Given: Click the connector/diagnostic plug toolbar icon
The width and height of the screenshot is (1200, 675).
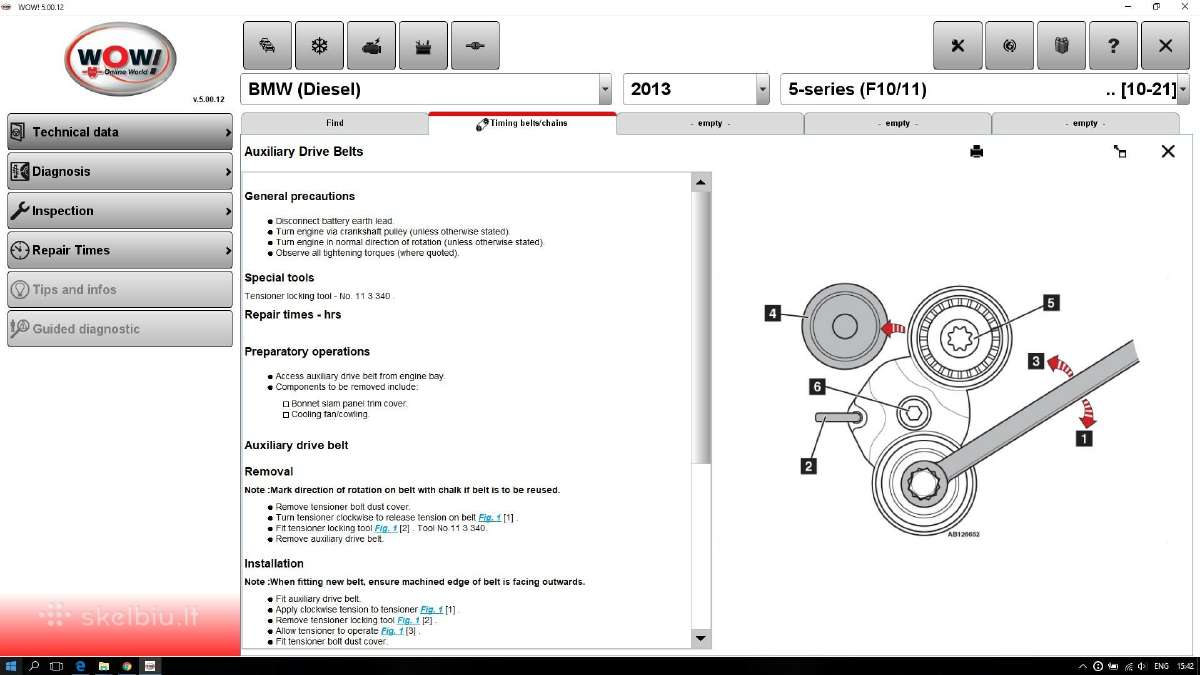Looking at the screenshot, I should coord(475,46).
